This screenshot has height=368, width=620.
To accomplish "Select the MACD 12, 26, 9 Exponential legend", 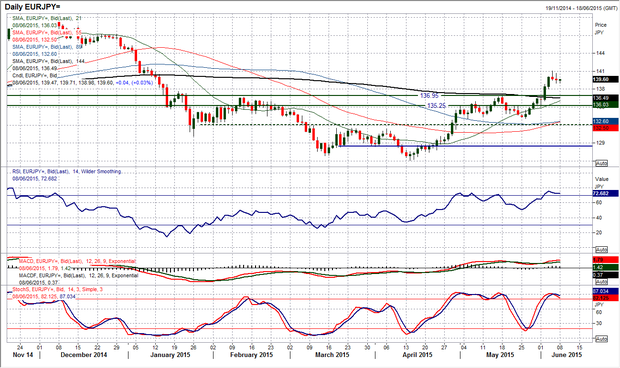I will pos(78,261).
